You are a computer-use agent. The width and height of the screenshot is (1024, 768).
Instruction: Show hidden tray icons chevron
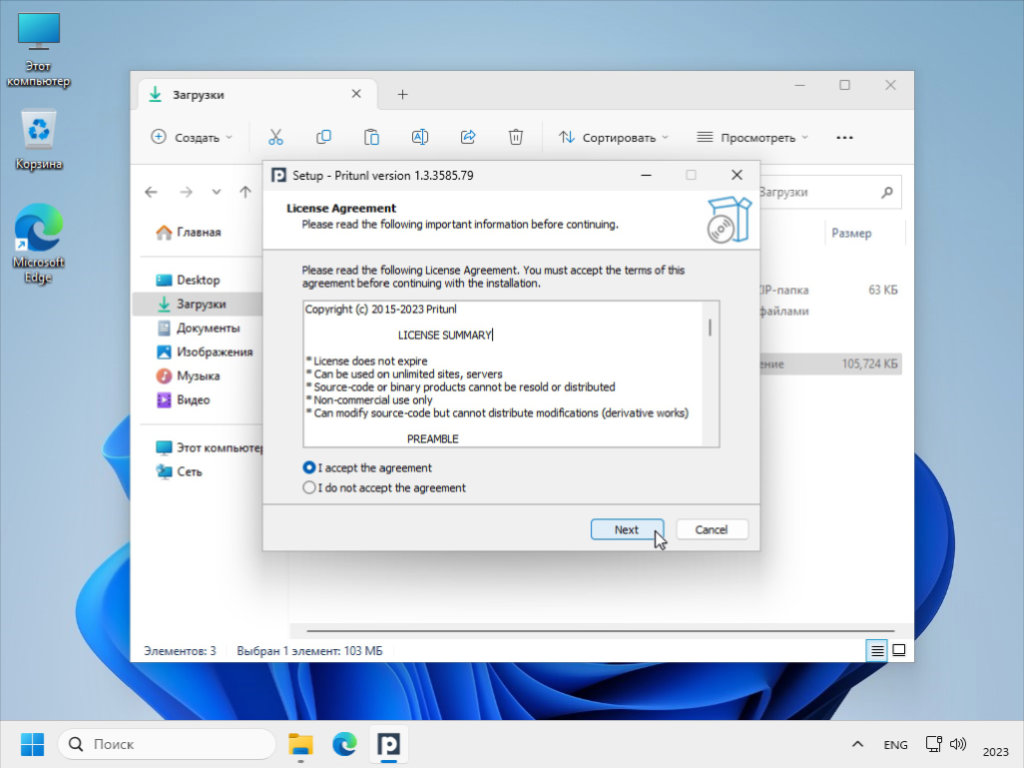coord(857,744)
